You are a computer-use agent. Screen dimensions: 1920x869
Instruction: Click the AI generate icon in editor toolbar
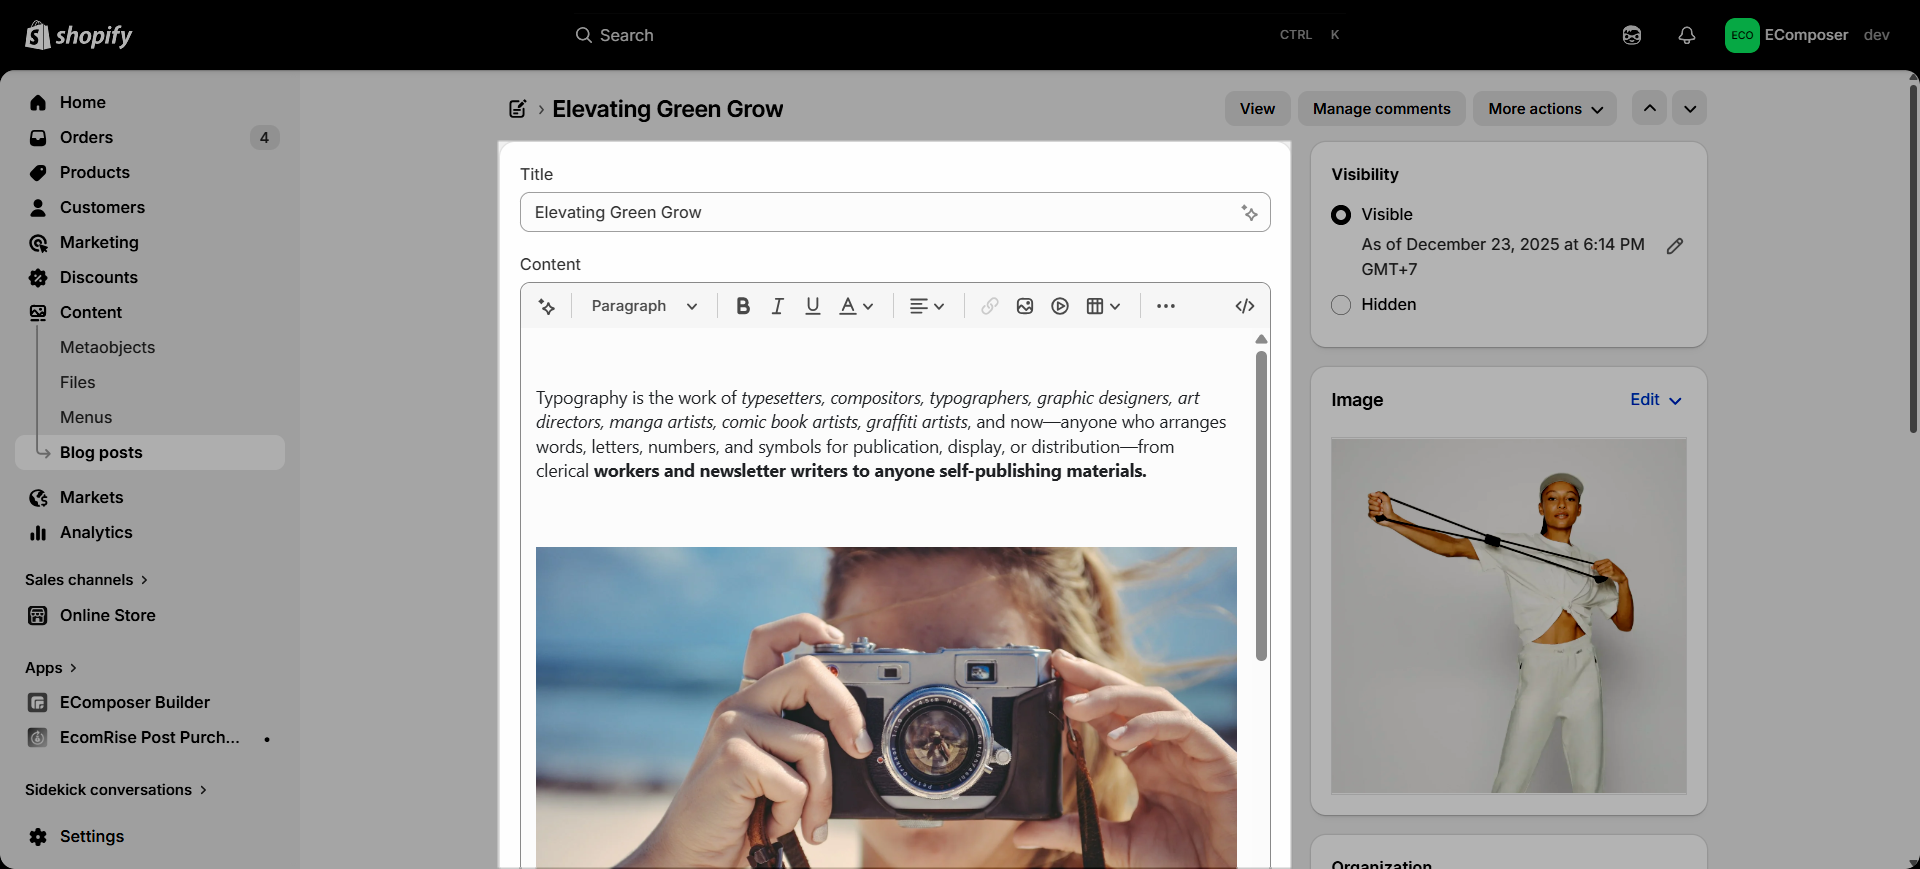coord(547,306)
